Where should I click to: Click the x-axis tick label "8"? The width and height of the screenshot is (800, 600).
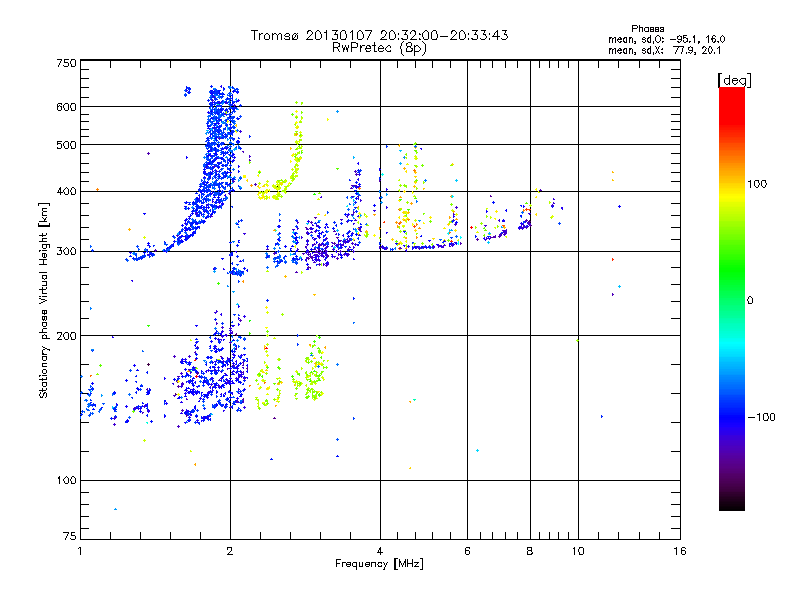pyautogui.click(x=530, y=551)
